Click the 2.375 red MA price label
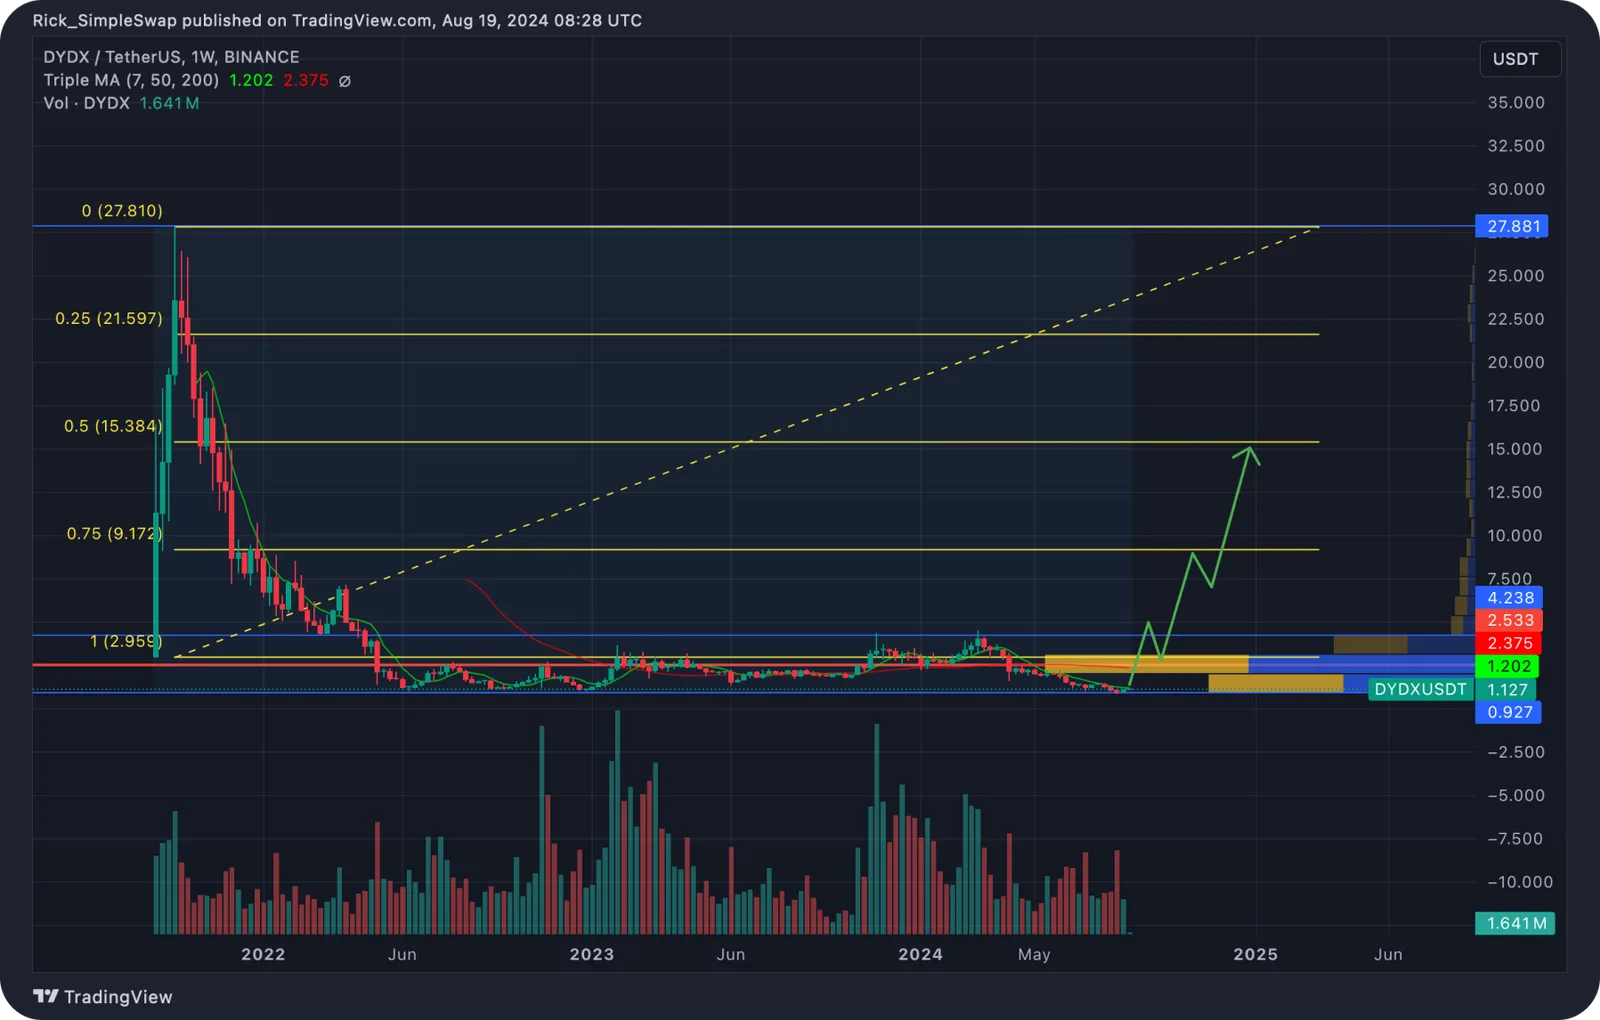Screen dimensions: 1600x1020 [x=1509, y=643]
